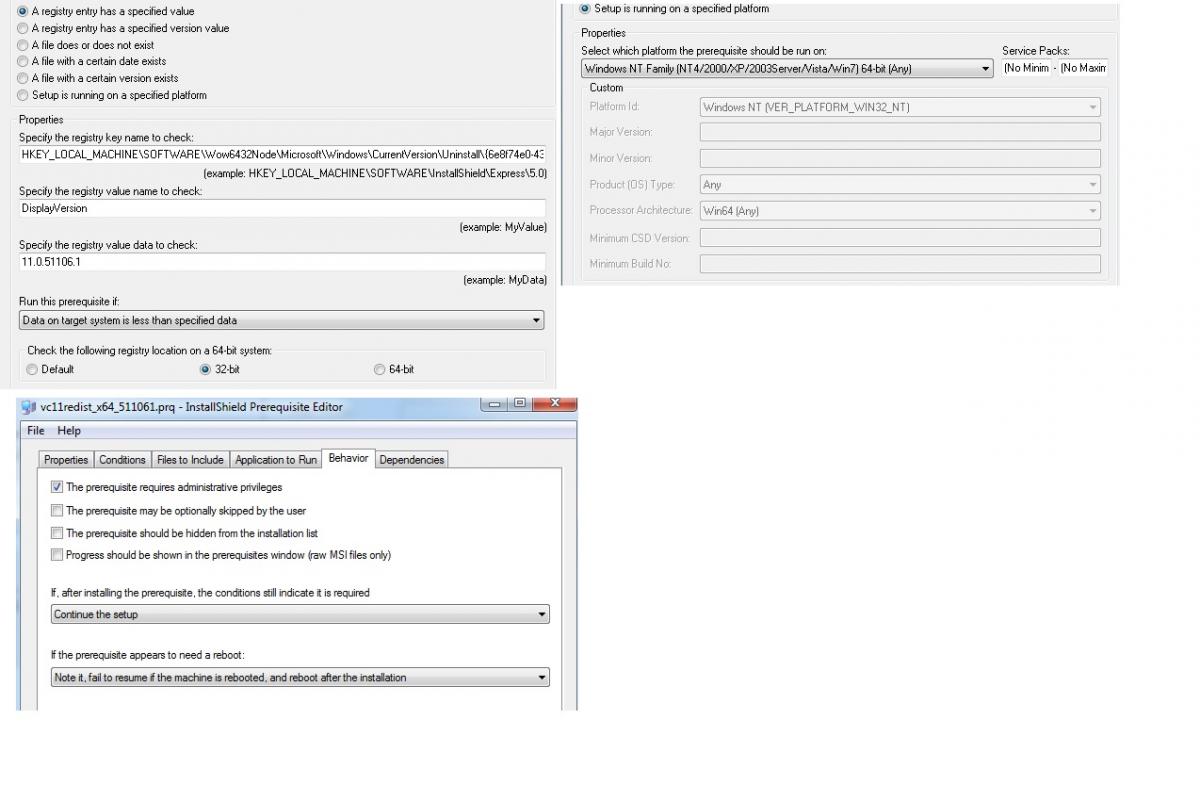Screen dimensions: 1200x785
Task: Open the Dependencies tab
Action: 411,460
